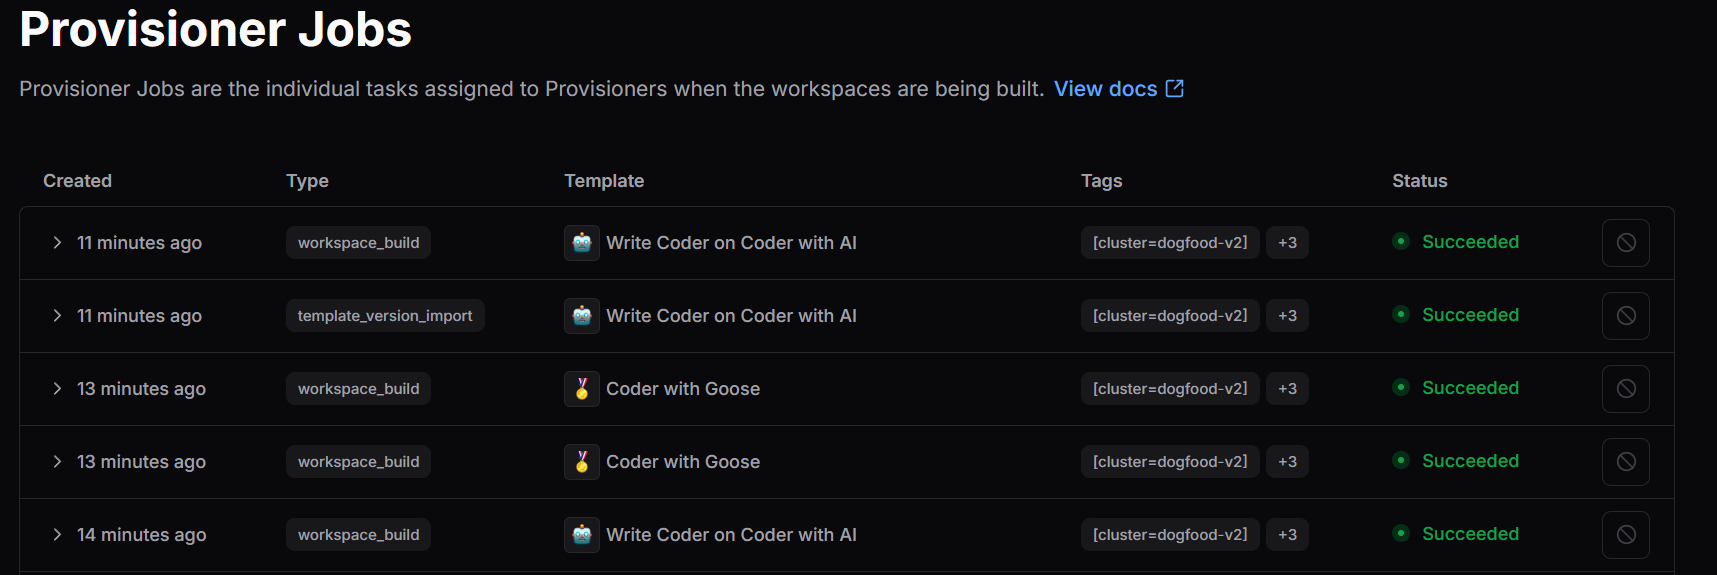1717x575 pixels.
Task: Click the external link icon beside View docs
Action: click(x=1175, y=89)
